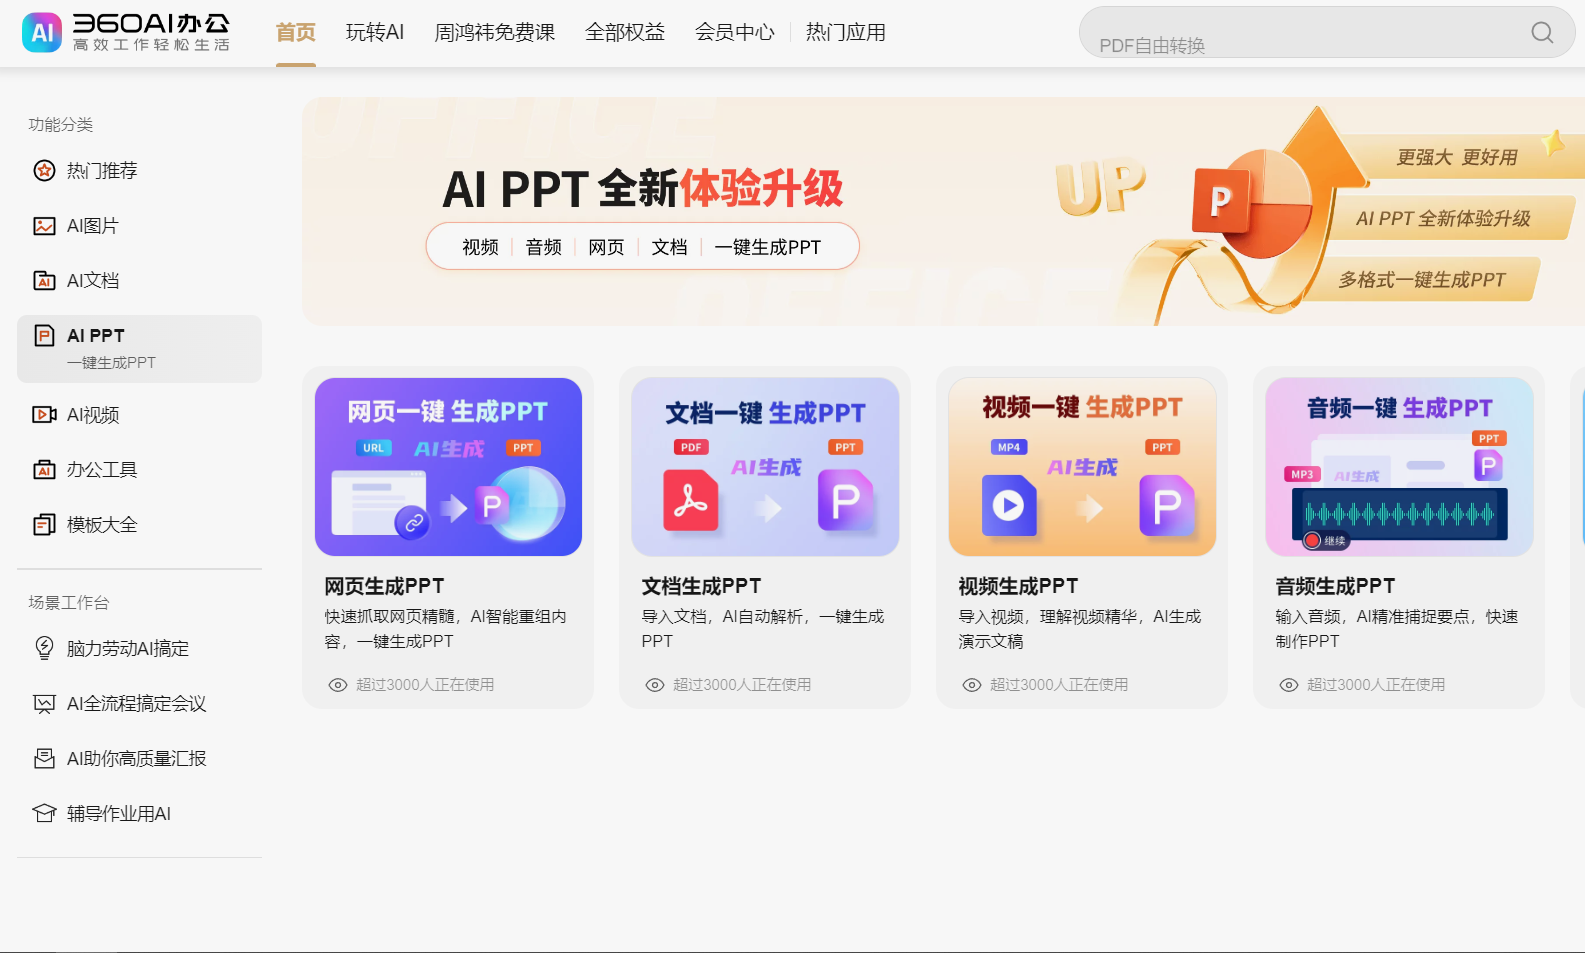Click the 模板大全 sidebar icon
The height and width of the screenshot is (953, 1585).
pos(44,525)
